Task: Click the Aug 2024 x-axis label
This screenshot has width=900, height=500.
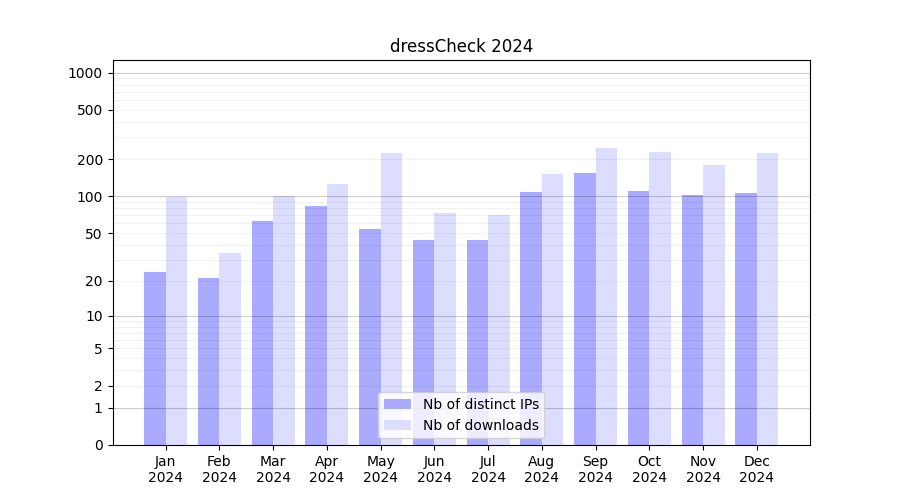Action: [x=542, y=469]
